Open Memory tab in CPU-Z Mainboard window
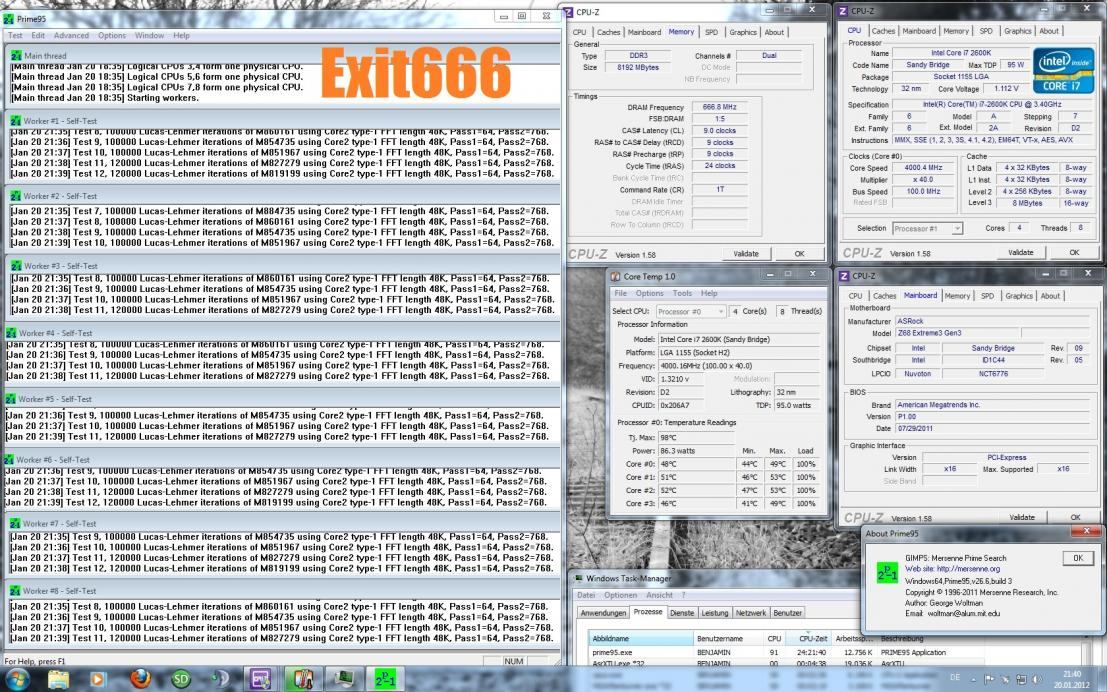1107x692 pixels. pyautogui.click(x=957, y=296)
